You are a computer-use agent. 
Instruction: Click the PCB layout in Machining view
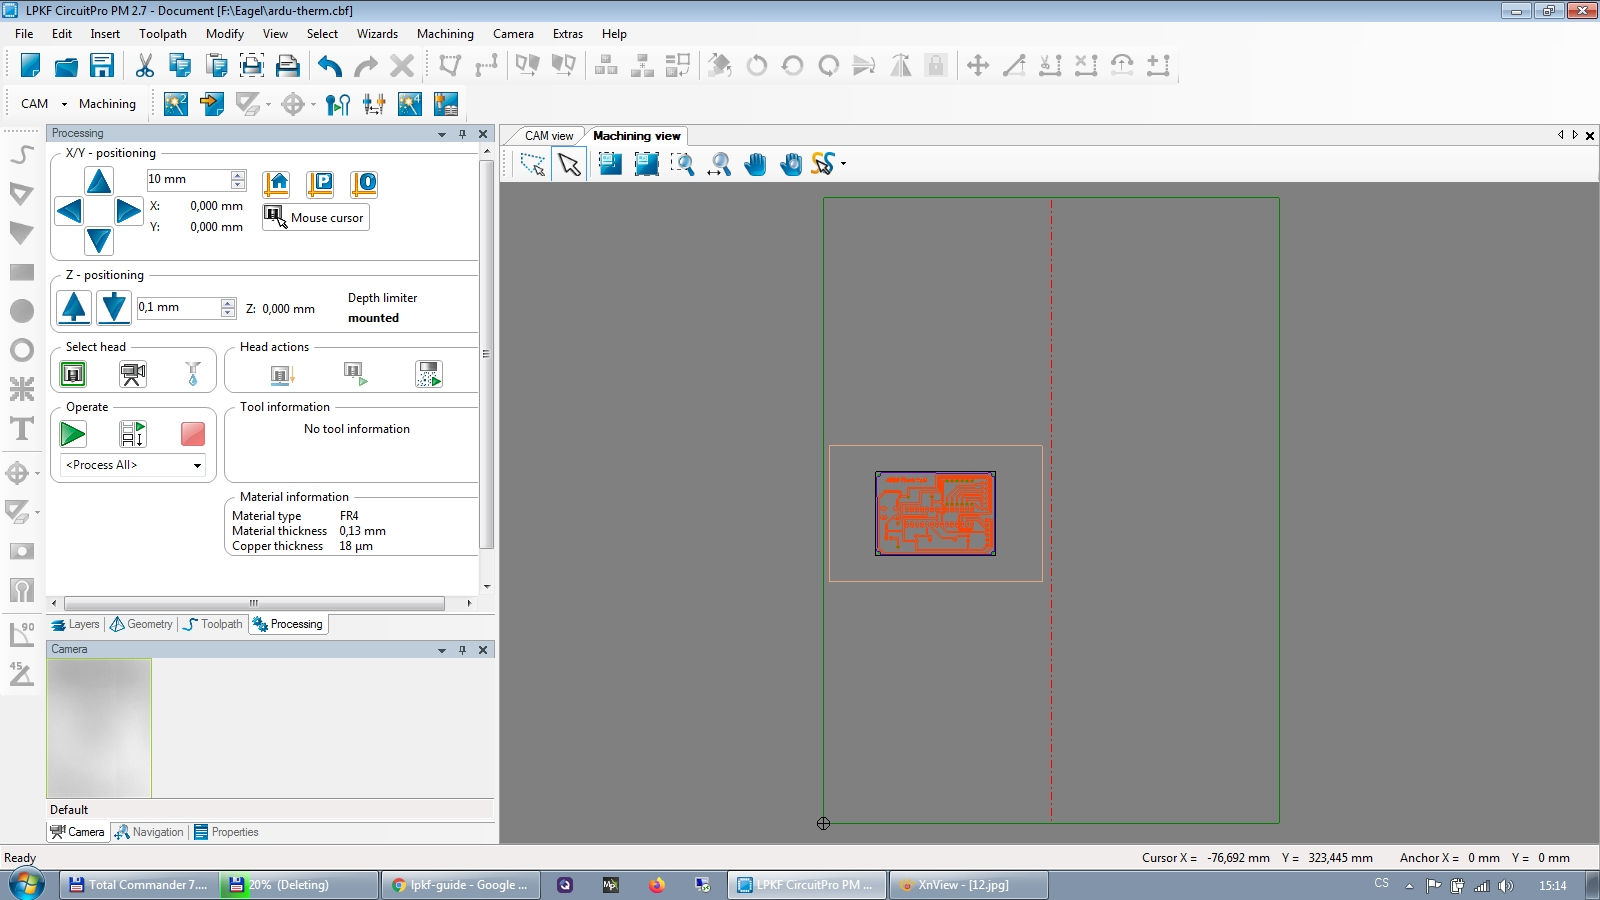tap(935, 513)
